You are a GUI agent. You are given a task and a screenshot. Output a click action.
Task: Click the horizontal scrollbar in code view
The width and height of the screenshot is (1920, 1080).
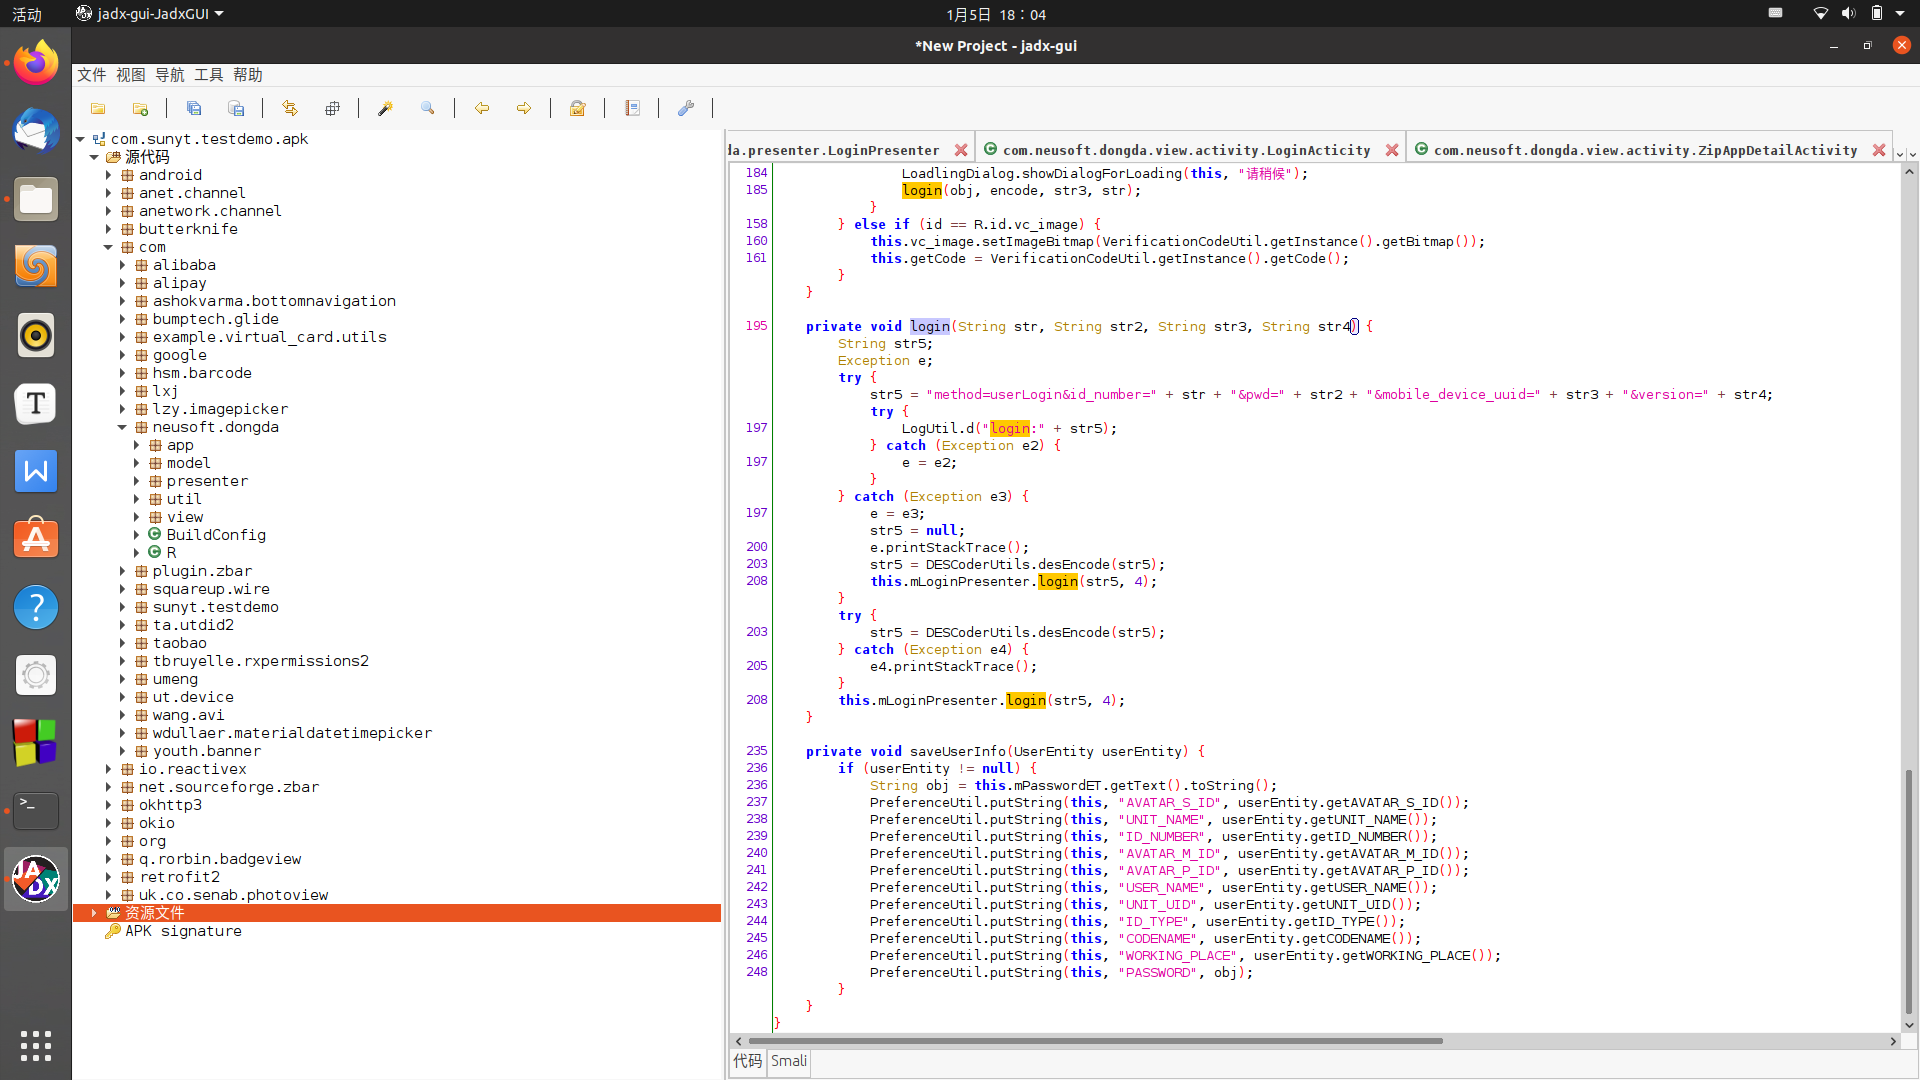[1095, 1041]
